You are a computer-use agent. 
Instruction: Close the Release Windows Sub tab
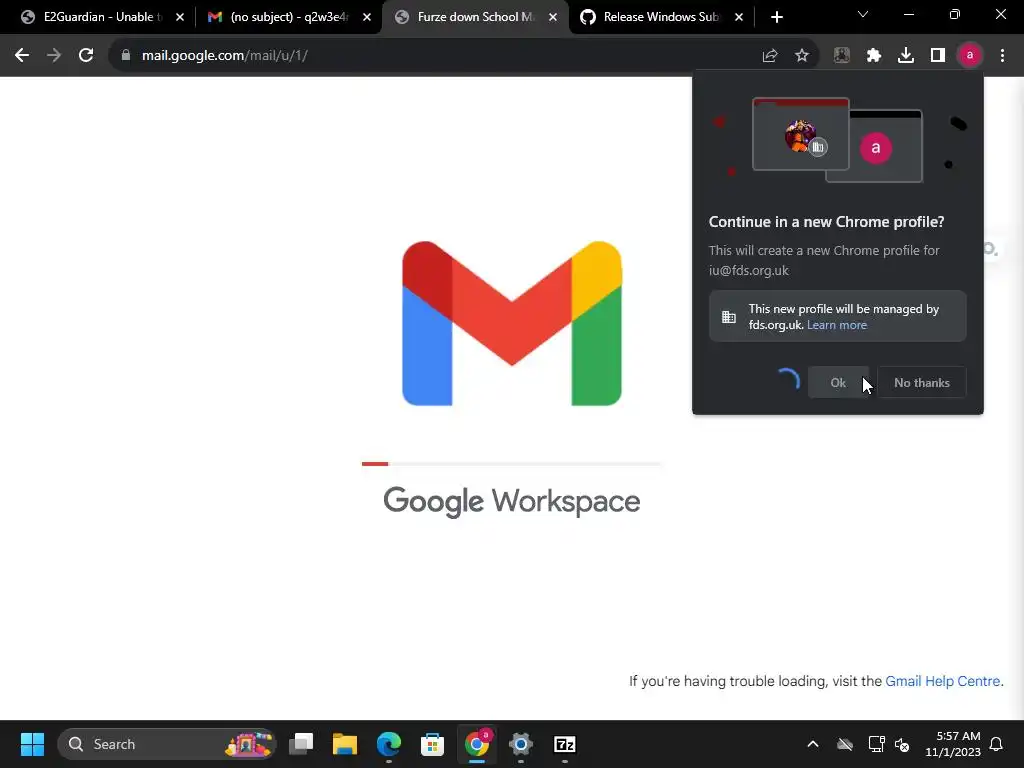[739, 17]
